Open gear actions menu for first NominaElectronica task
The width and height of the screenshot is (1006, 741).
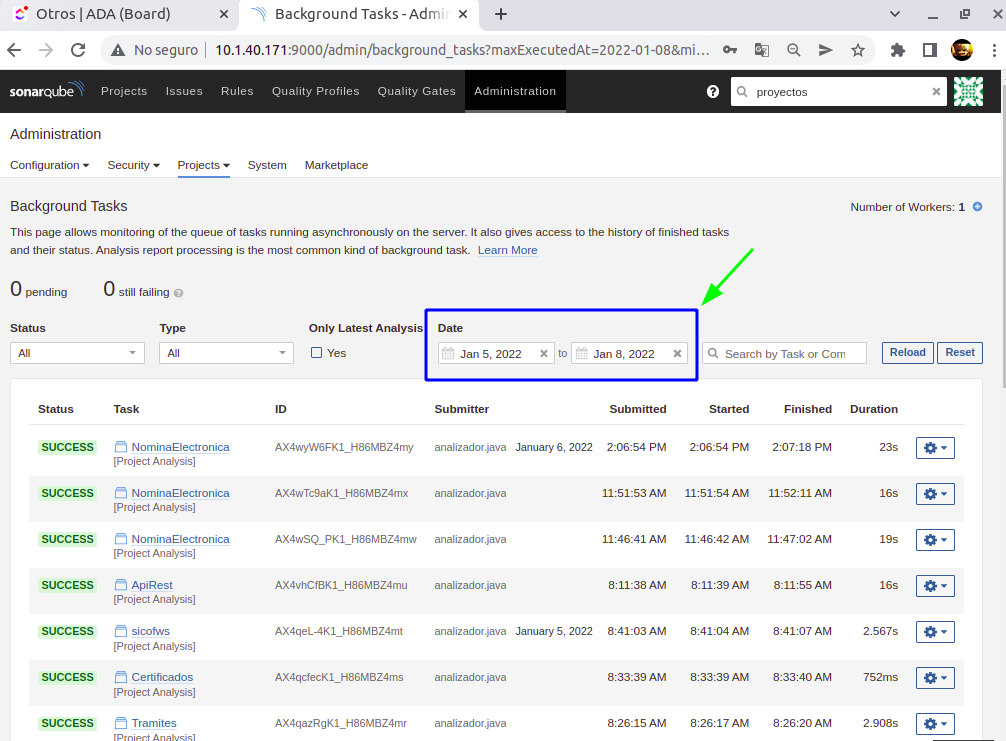tap(935, 448)
